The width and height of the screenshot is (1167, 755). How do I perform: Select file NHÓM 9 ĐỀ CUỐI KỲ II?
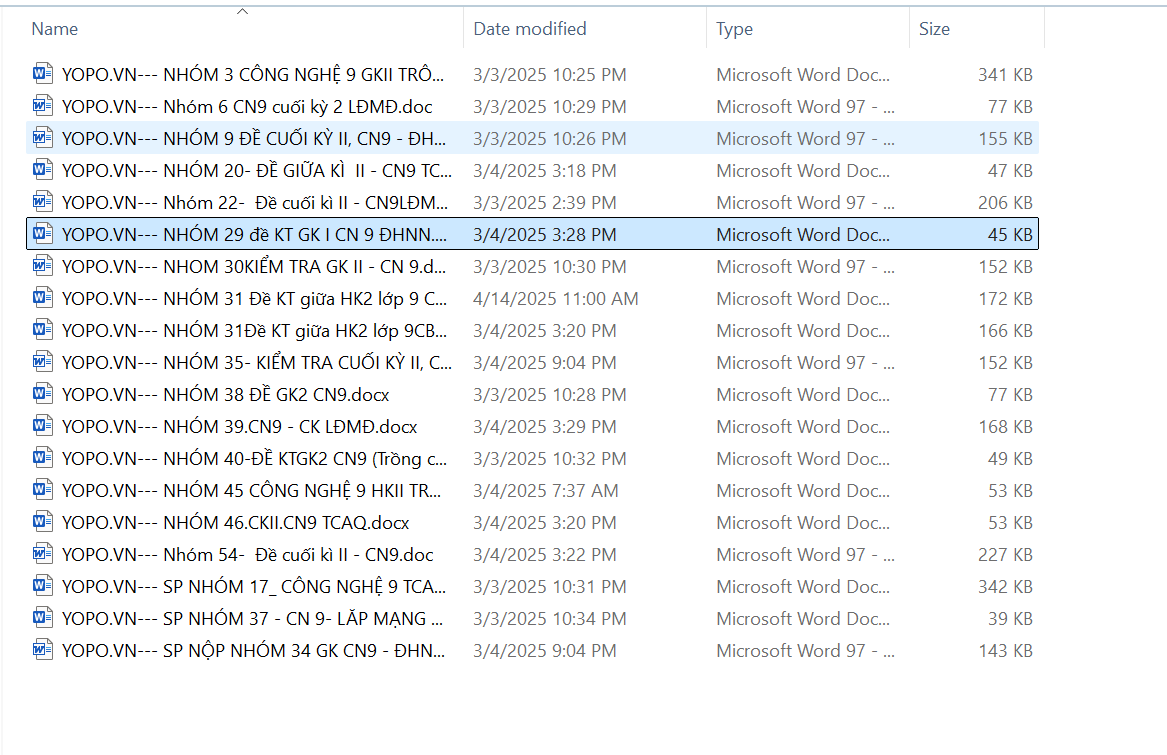coord(254,138)
